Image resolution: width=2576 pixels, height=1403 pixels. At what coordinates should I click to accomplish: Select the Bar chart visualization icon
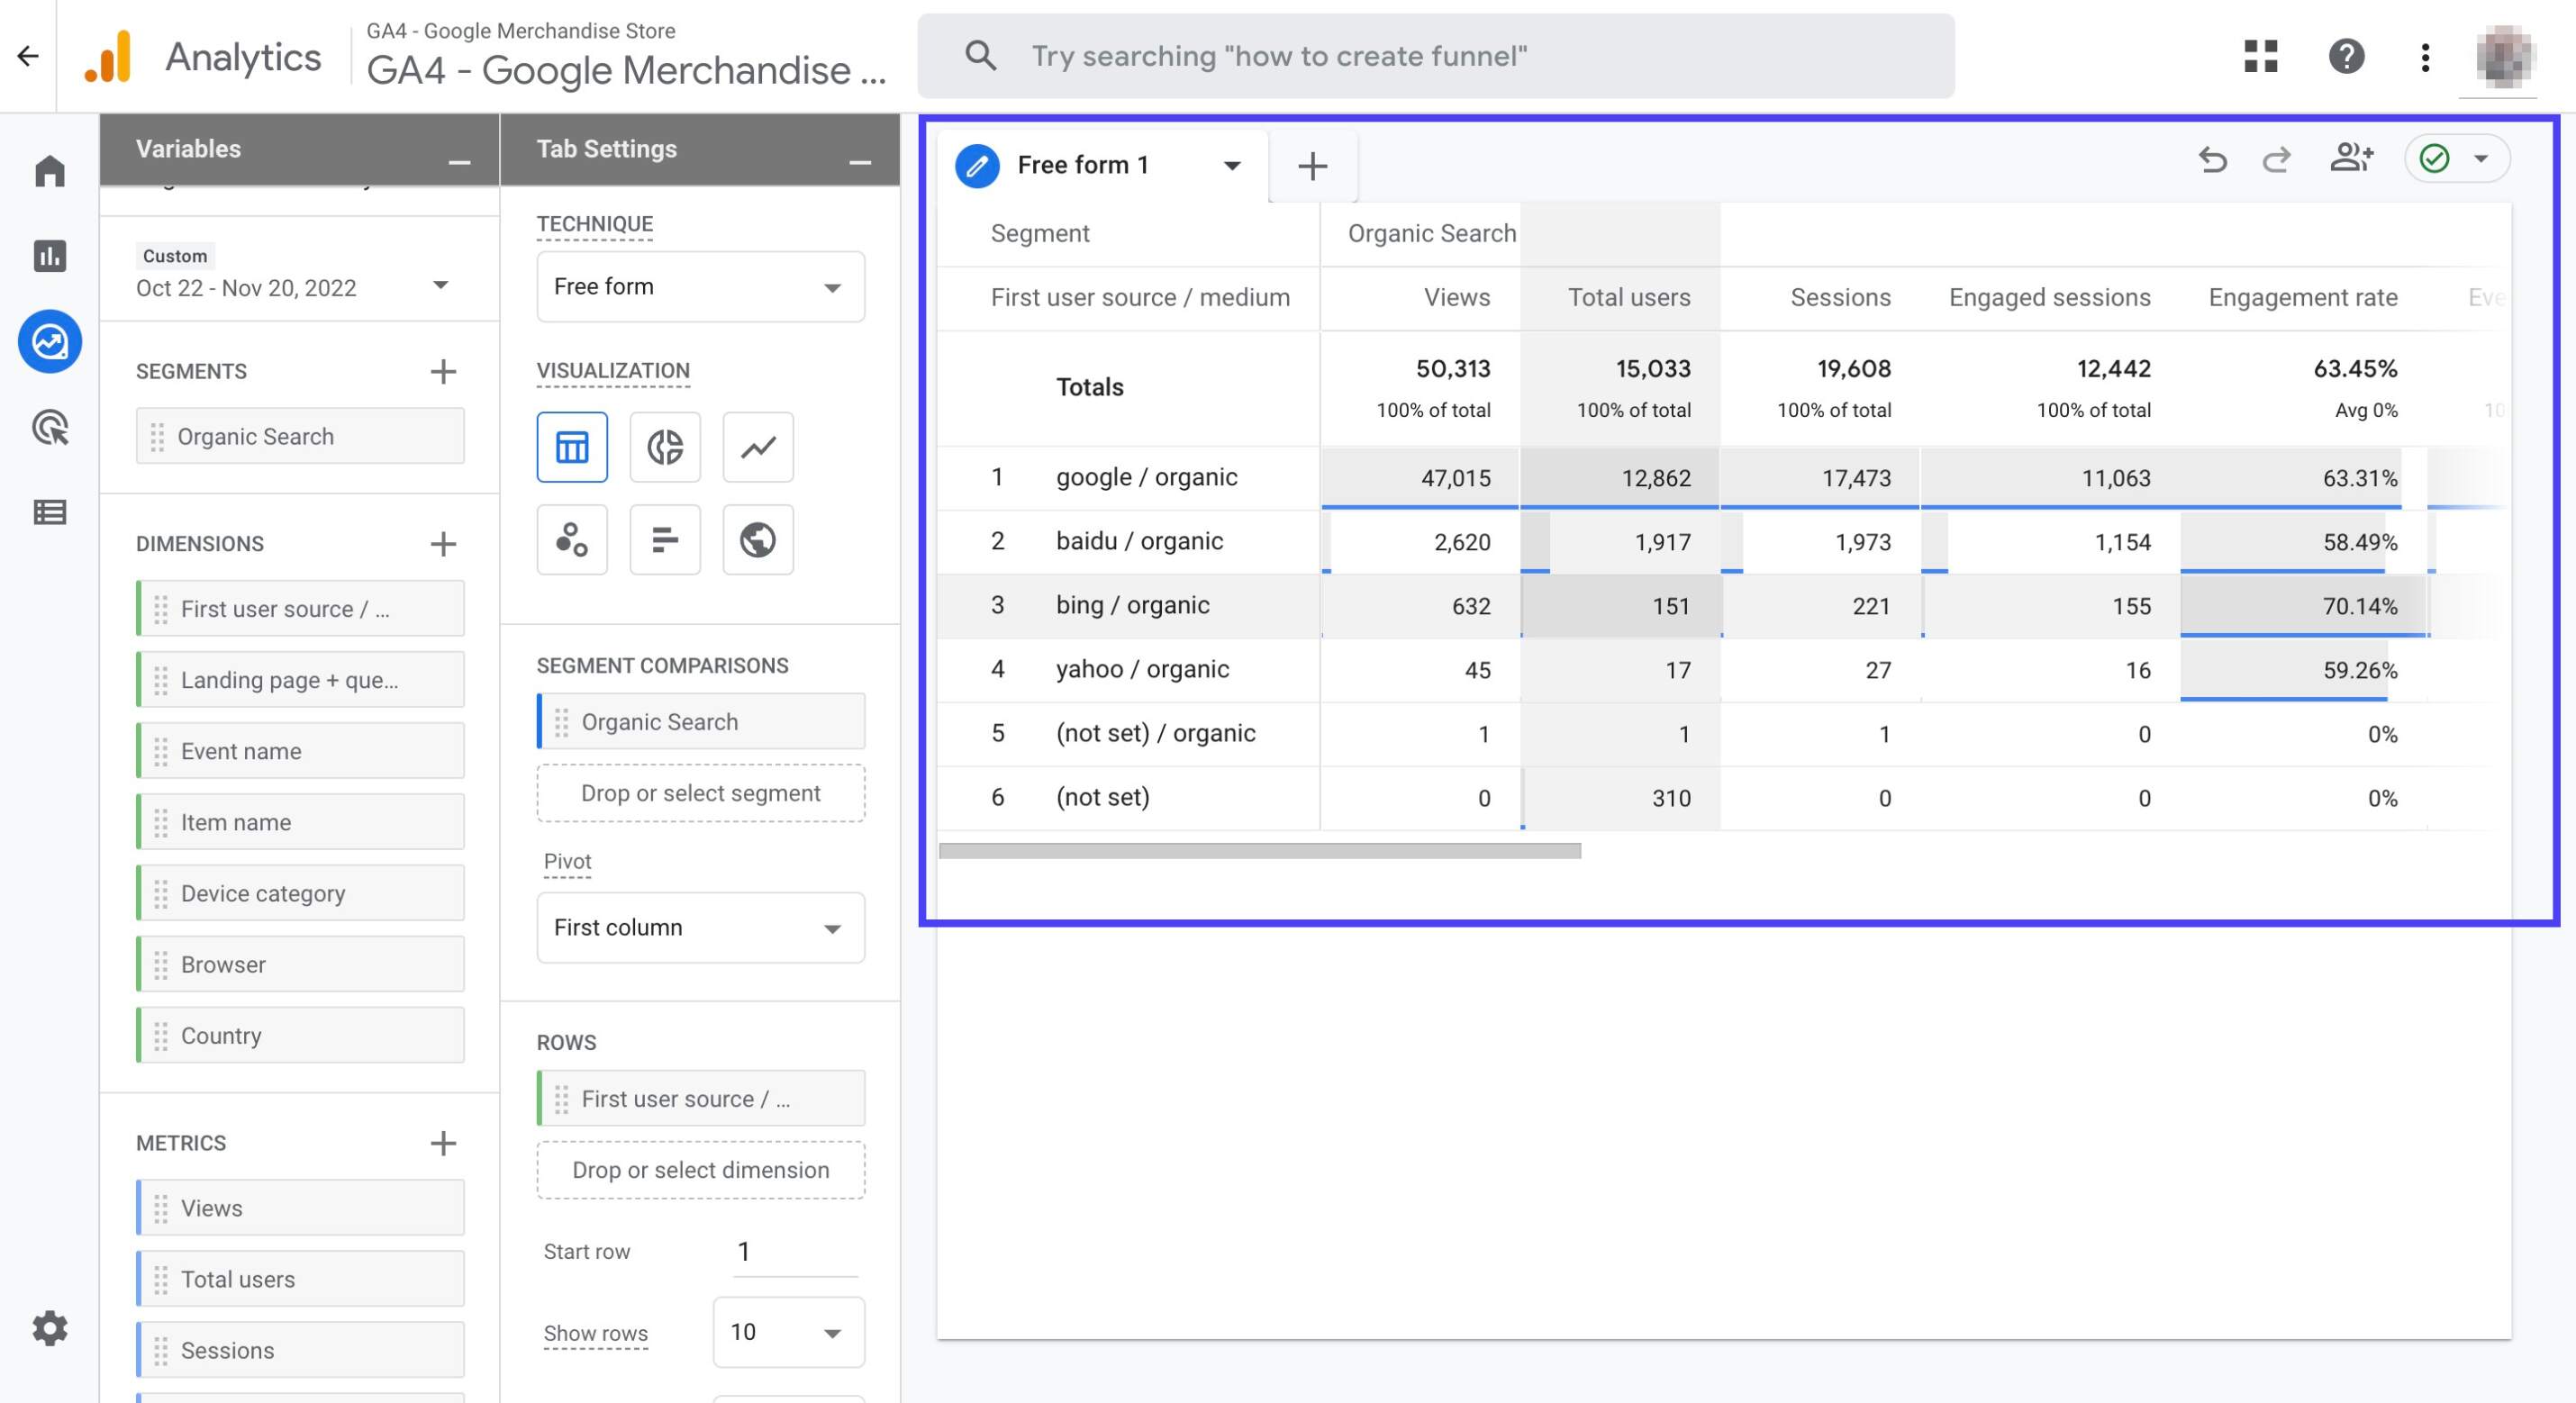point(665,540)
